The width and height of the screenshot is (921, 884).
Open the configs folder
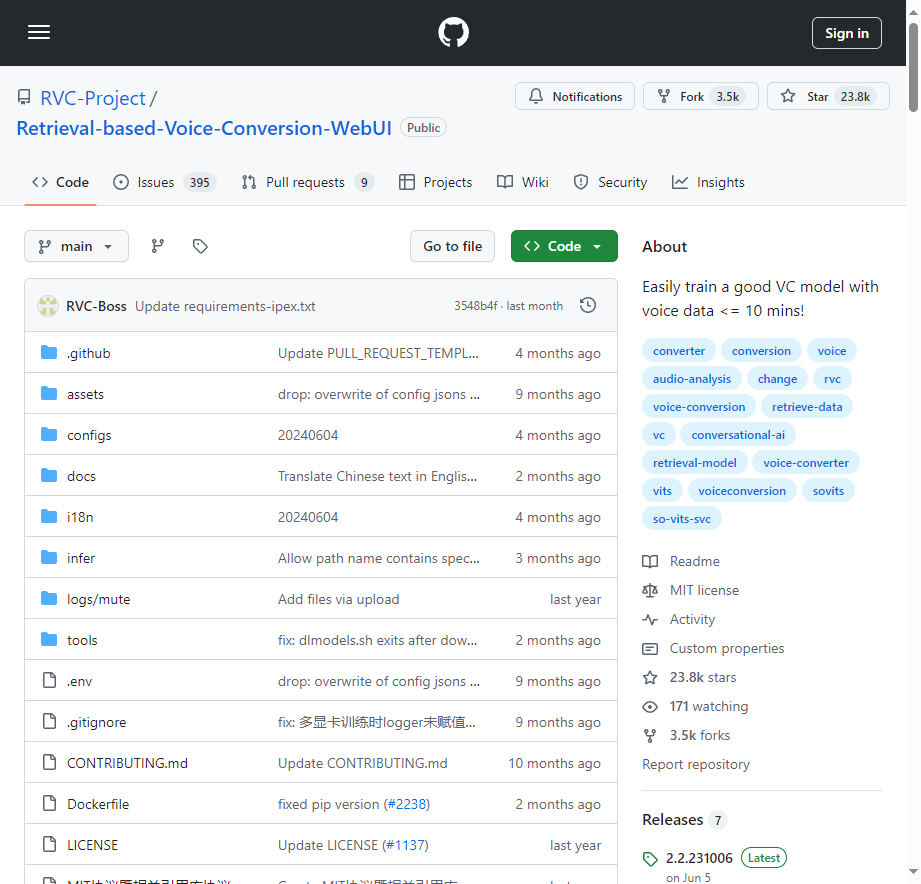point(89,435)
